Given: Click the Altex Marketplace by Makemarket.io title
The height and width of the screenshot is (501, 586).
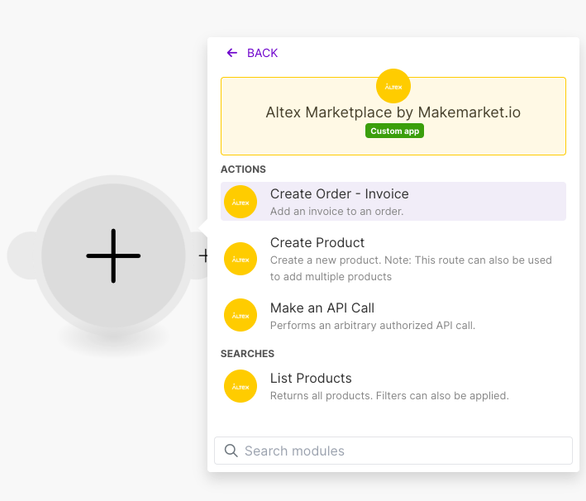Looking at the screenshot, I should pos(393,112).
